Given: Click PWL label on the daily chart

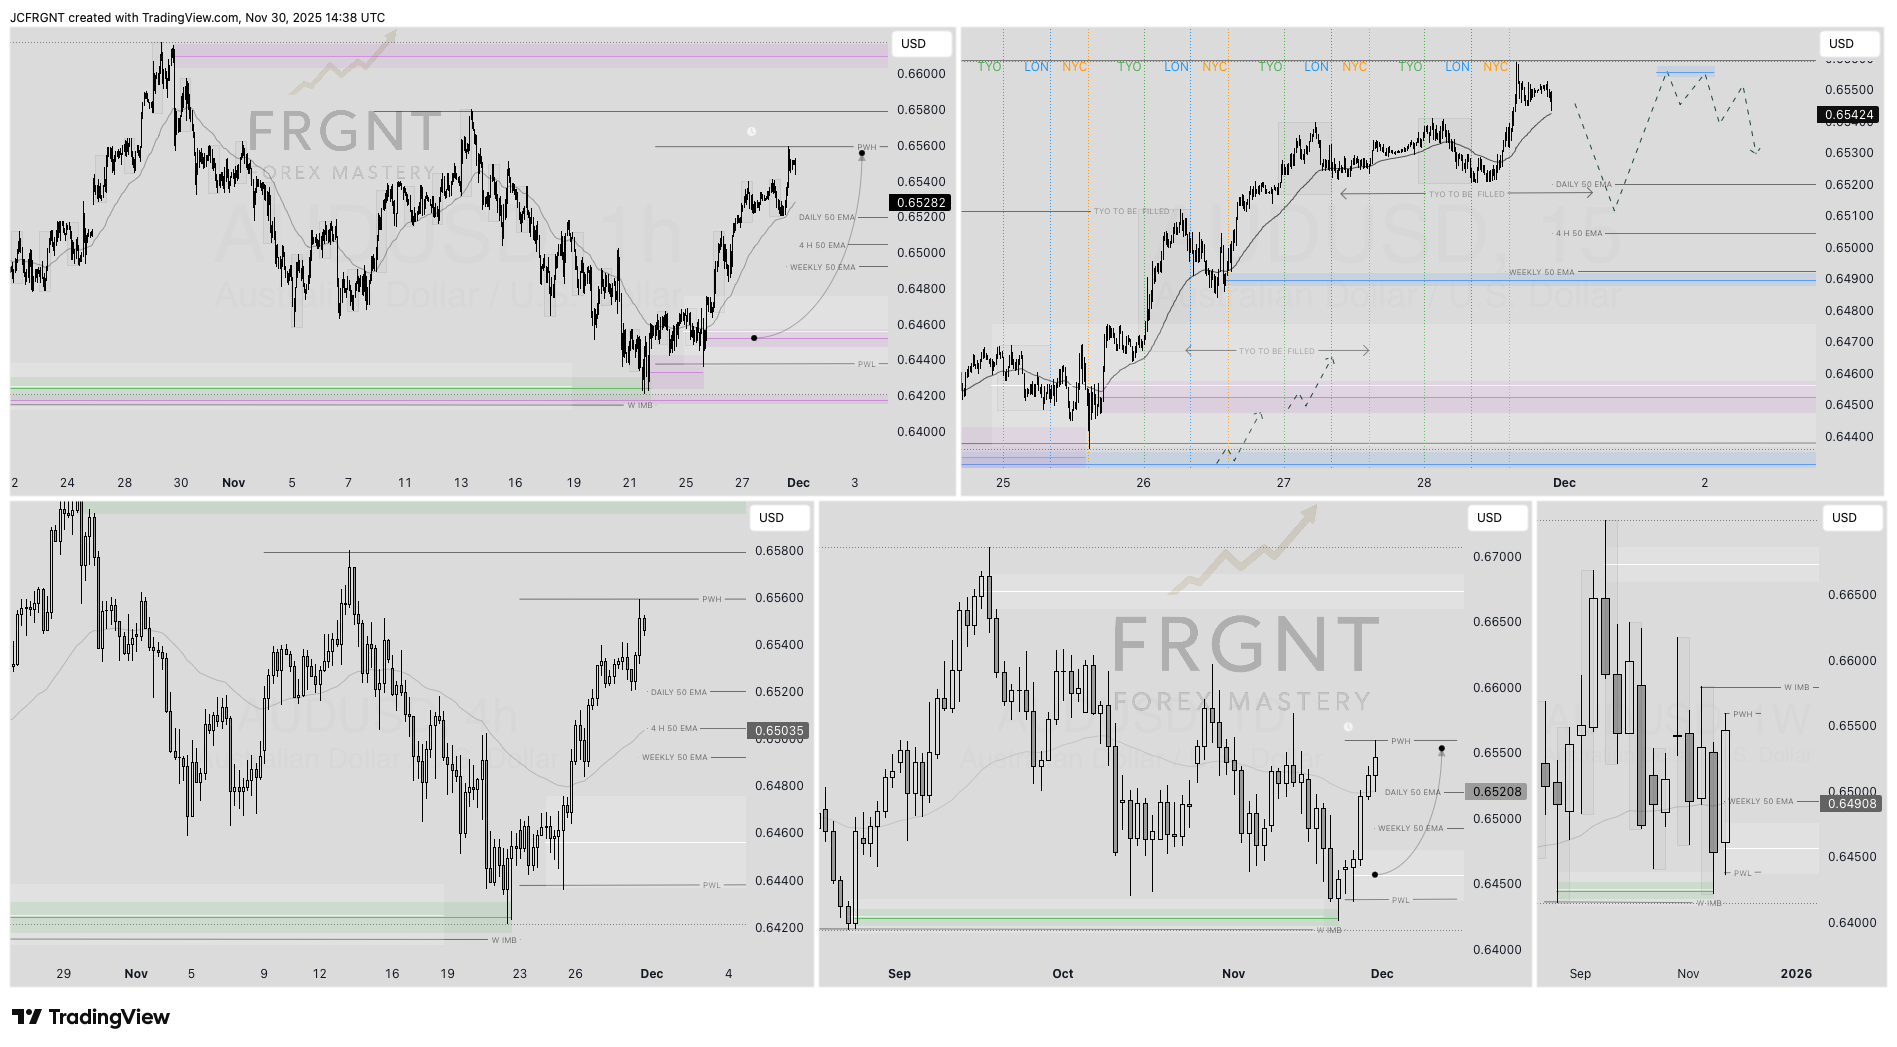Looking at the screenshot, I should click(x=1400, y=901).
